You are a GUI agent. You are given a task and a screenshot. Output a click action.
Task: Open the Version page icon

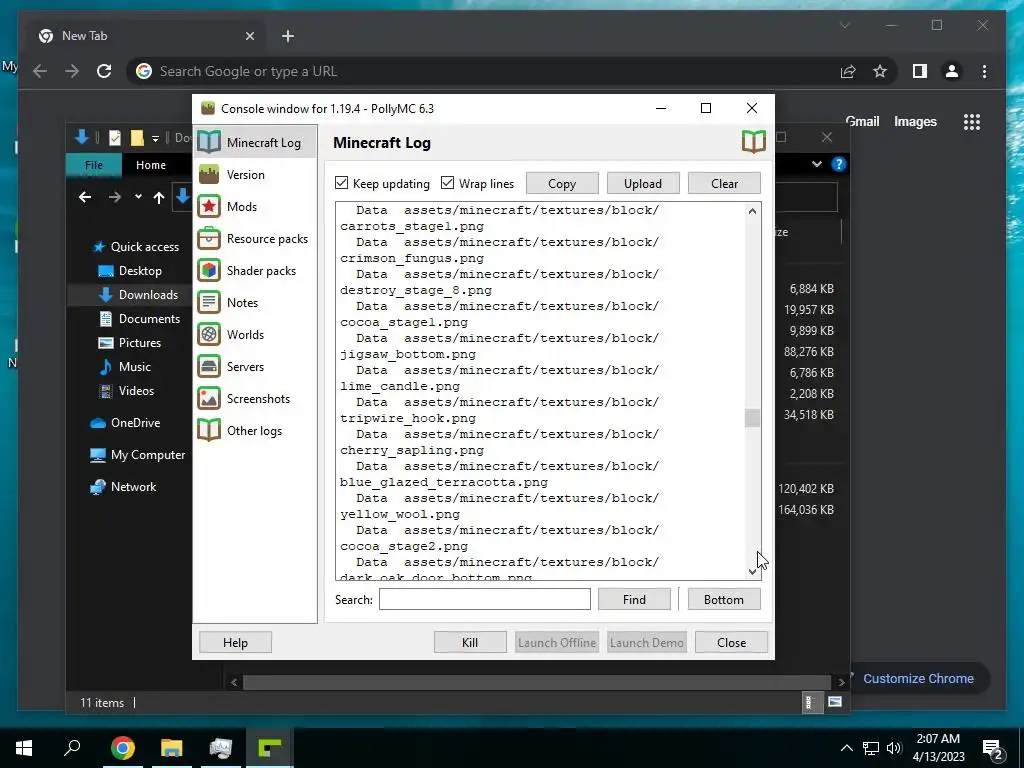coord(209,174)
